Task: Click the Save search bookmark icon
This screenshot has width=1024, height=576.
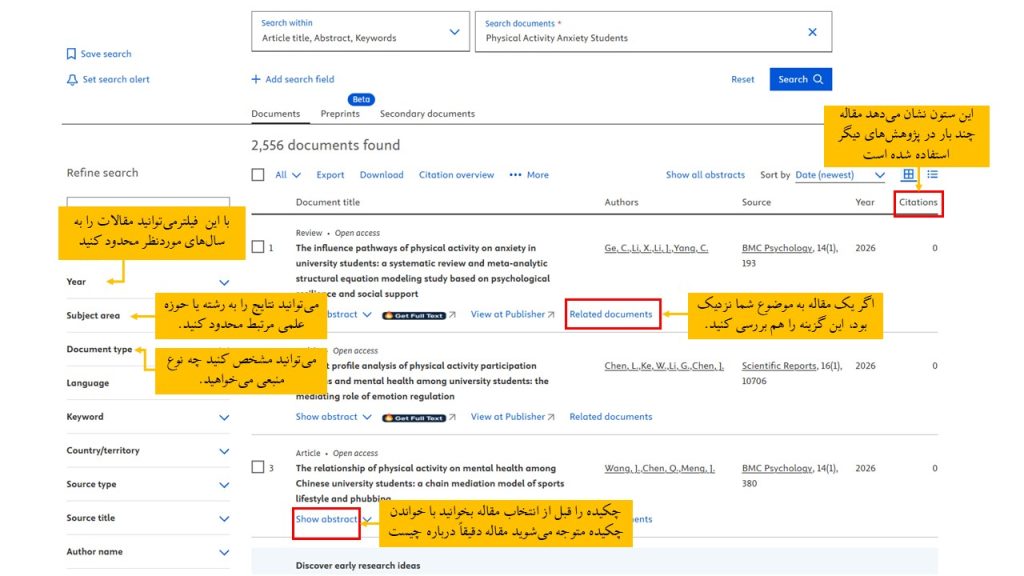Action: [x=71, y=54]
